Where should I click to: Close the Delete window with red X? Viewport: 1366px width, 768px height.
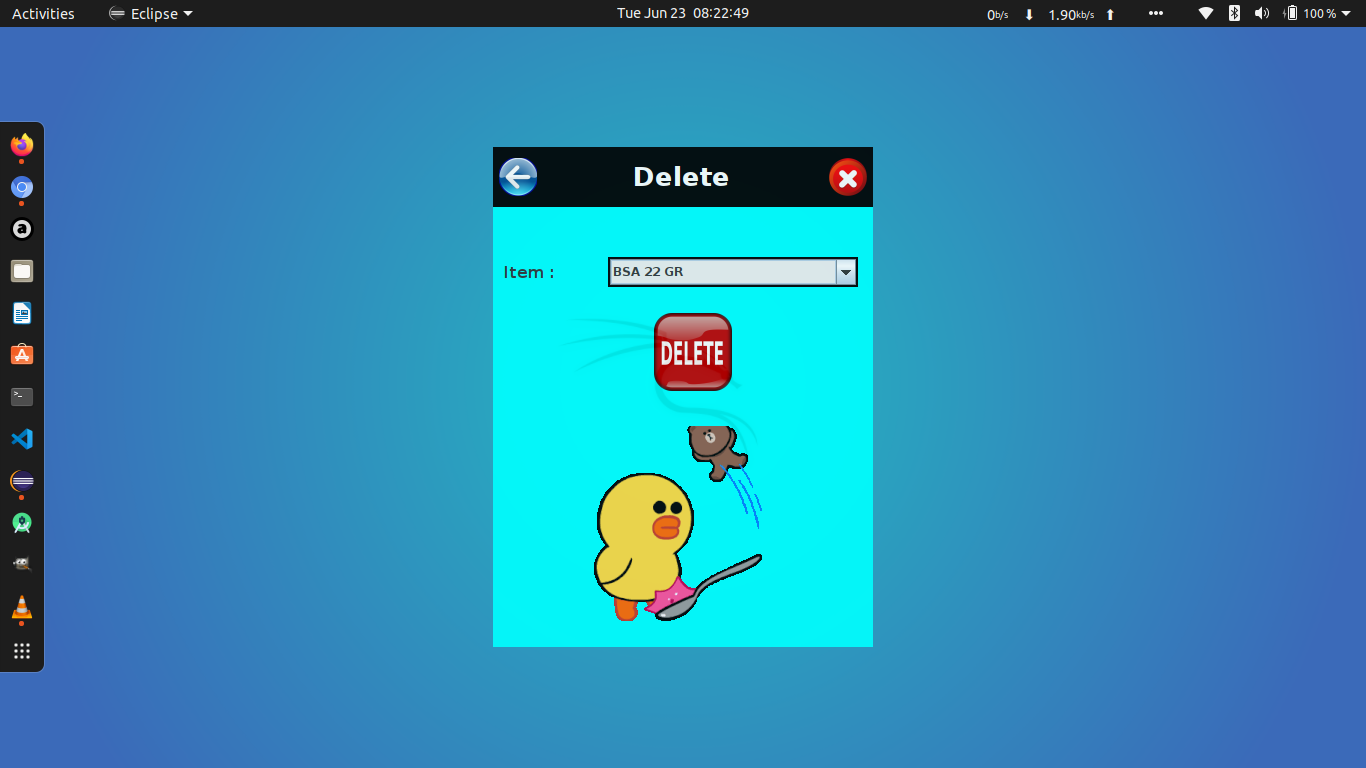[x=848, y=178]
